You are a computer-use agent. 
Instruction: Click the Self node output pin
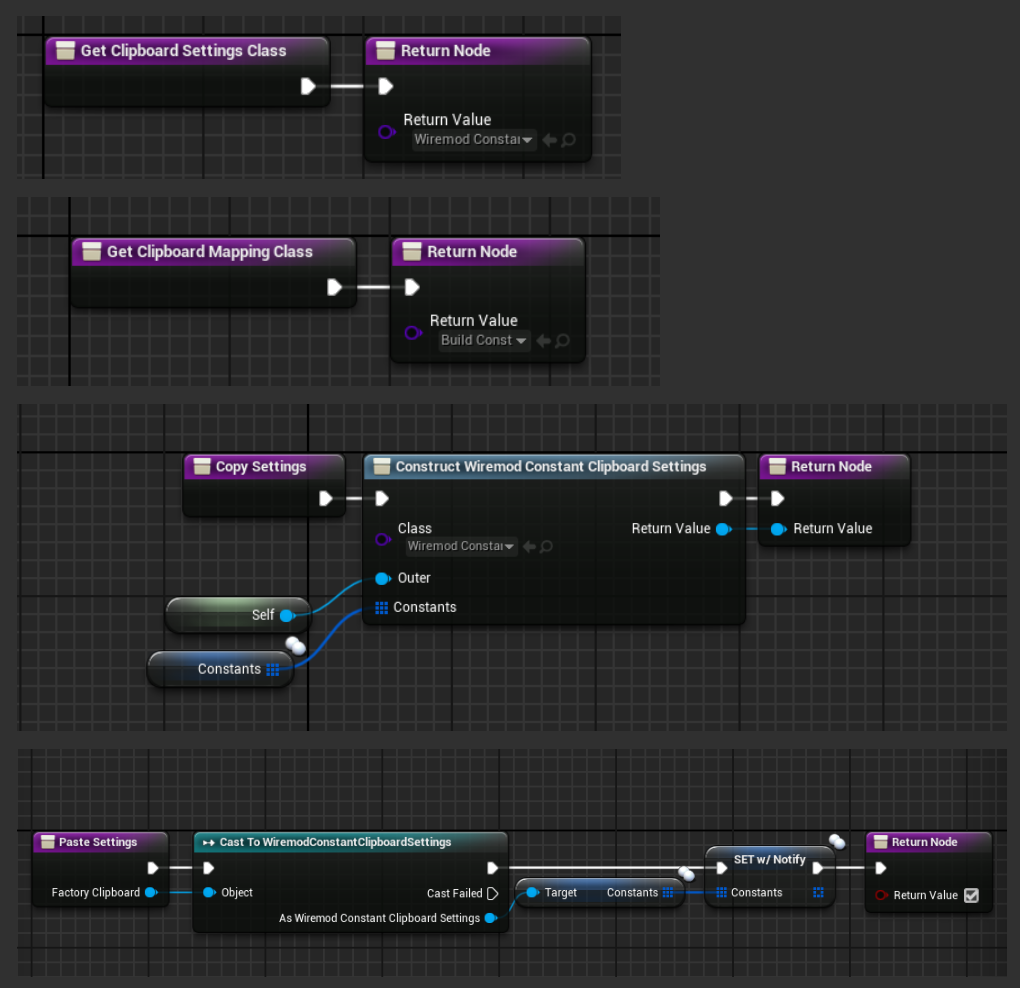pyautogui.click(x=288, y=615)
